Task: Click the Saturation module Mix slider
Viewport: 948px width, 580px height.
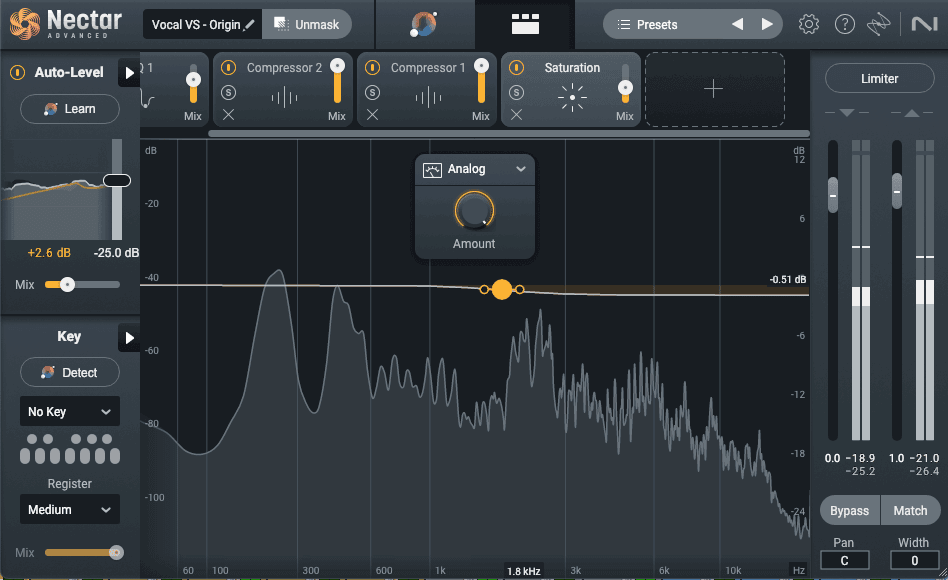Action: coord(625,83)
